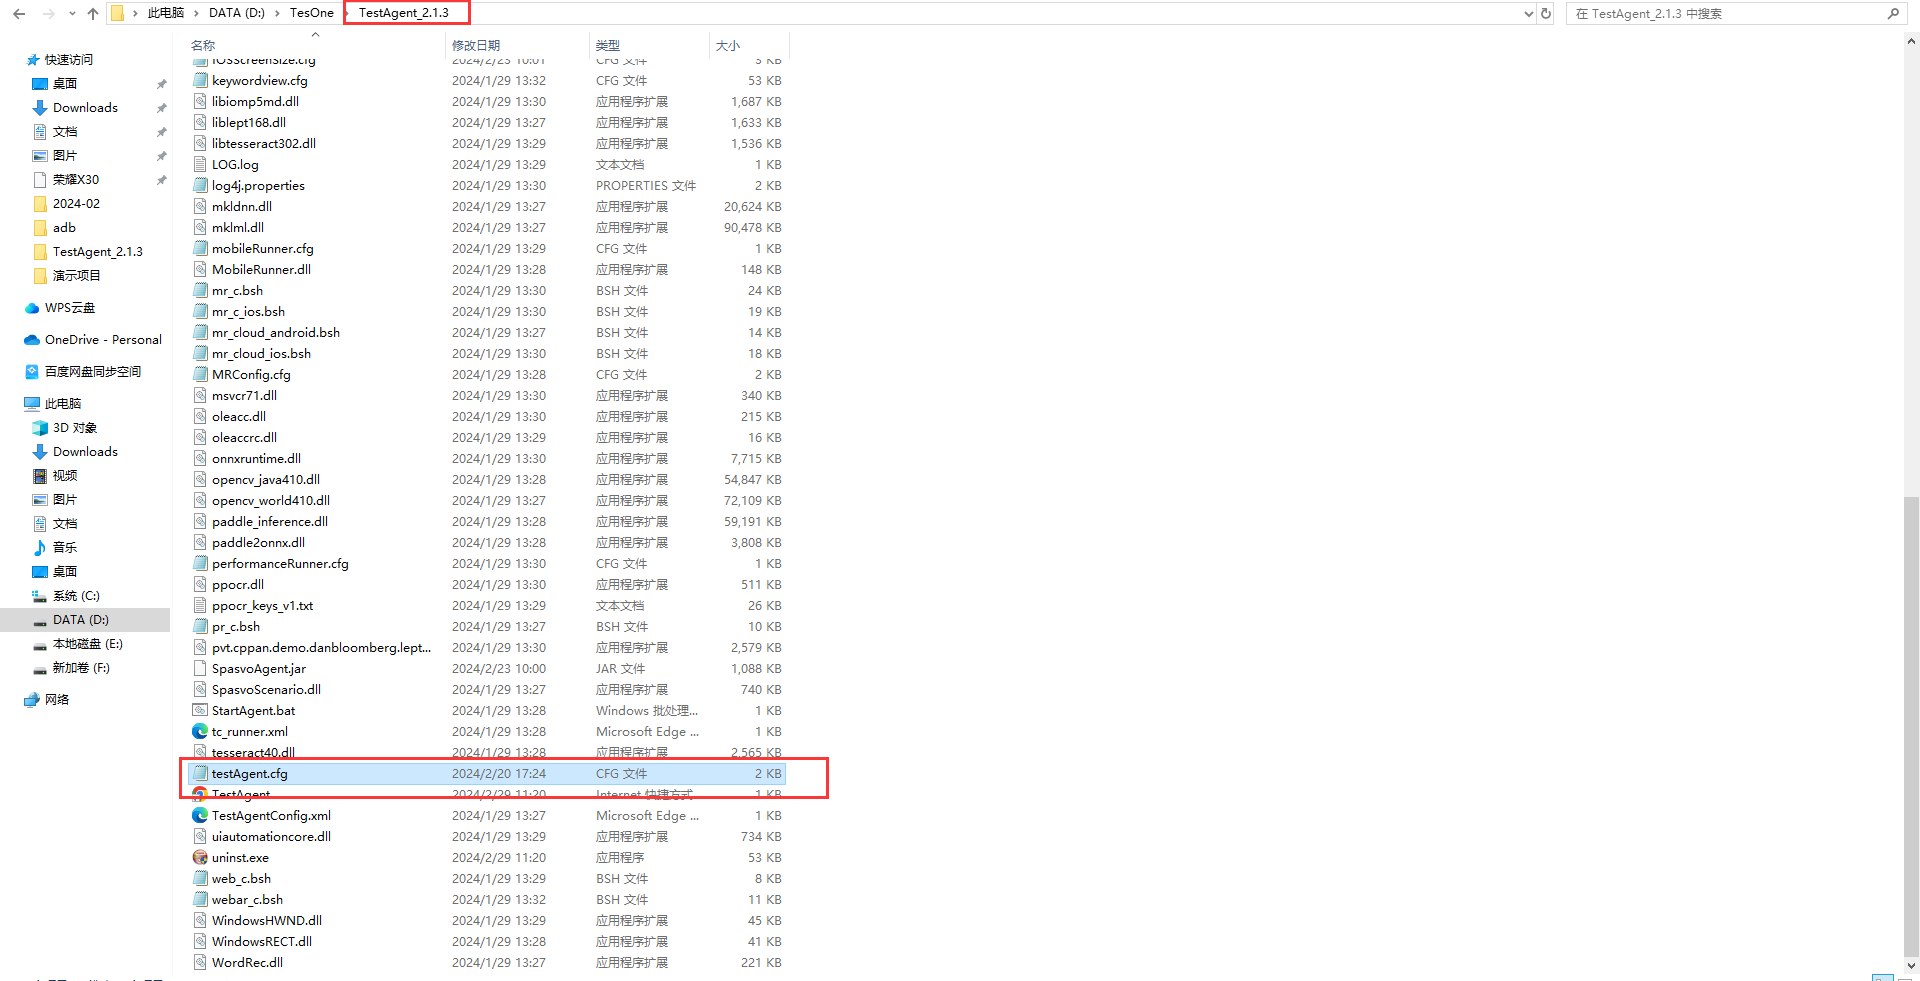Select 本地磁盘 (E:) drive
The height and width of the screenshot is (981, 1920).
(87, 644)
